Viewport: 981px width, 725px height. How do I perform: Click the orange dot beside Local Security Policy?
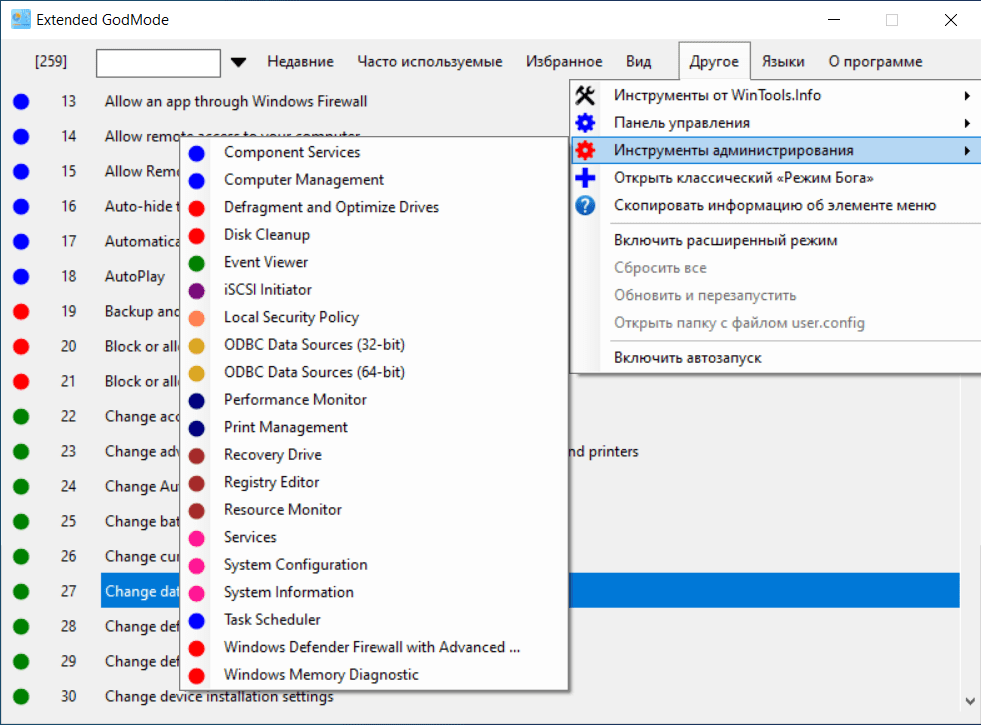point(196,318)
